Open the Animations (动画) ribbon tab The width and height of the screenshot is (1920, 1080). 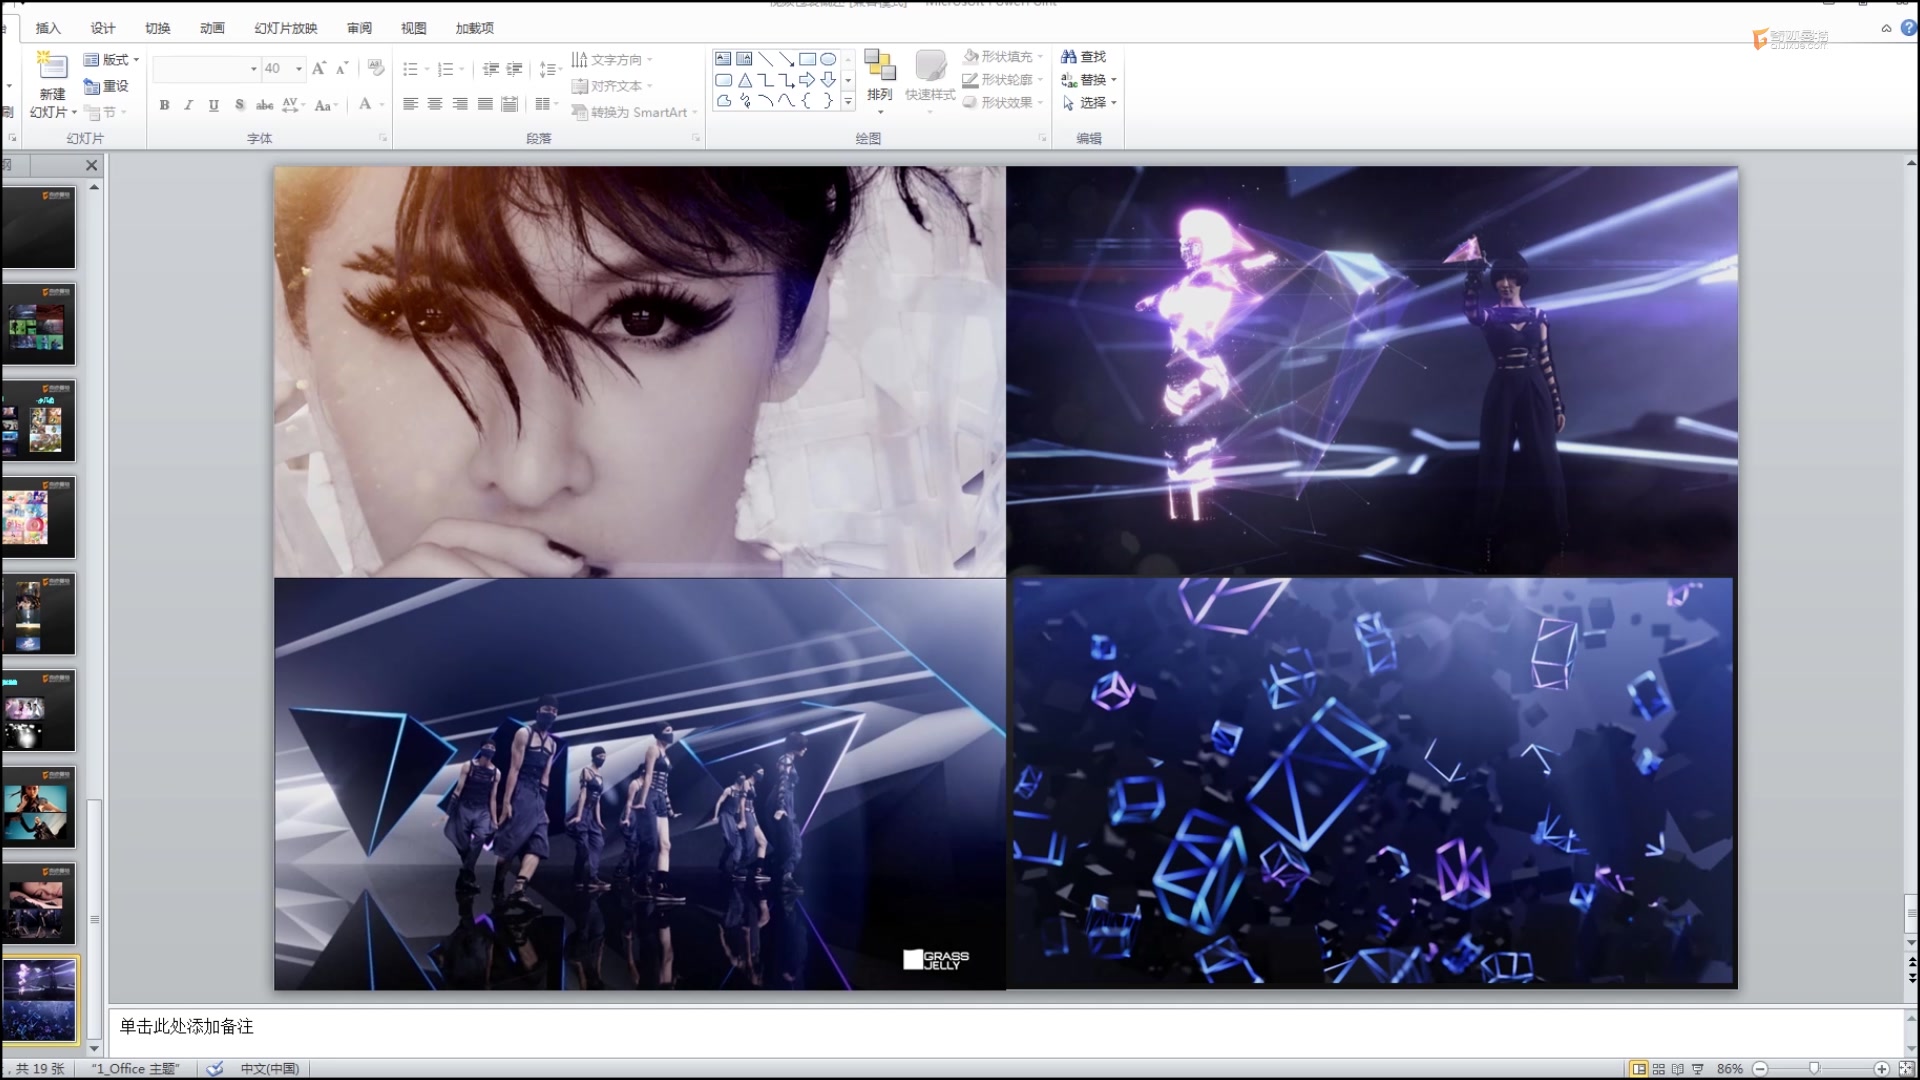coord(212,28)
